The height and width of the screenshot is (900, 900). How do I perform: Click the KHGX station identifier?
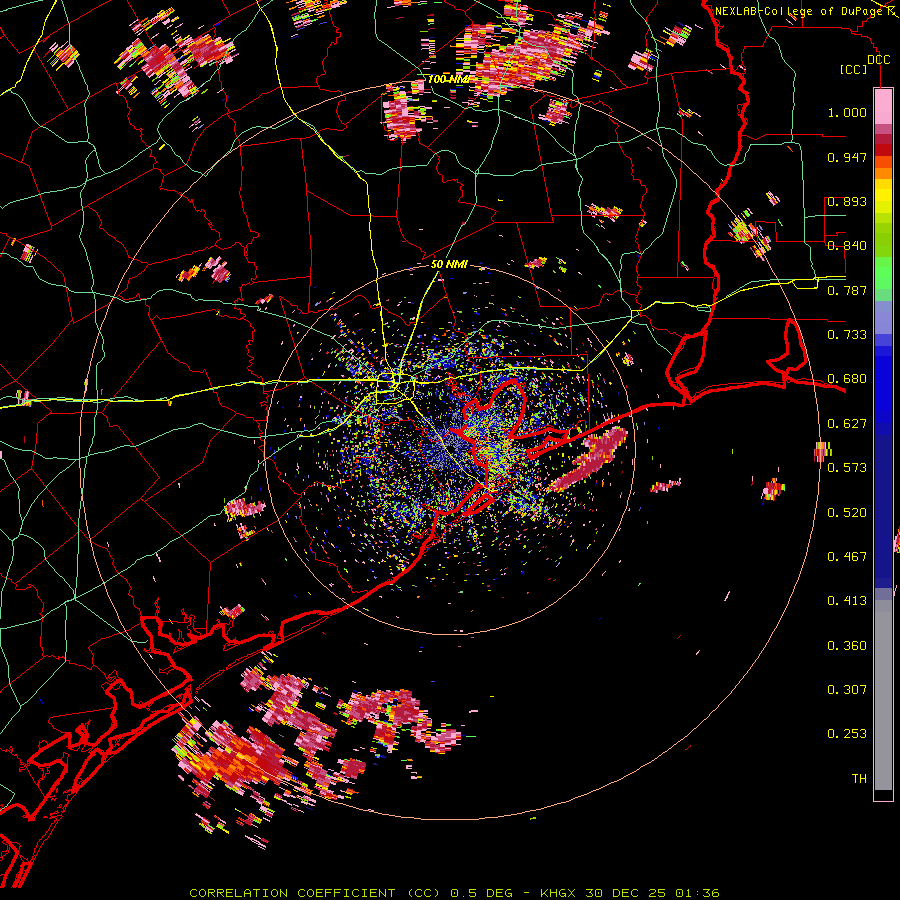(x=558, y=893)
